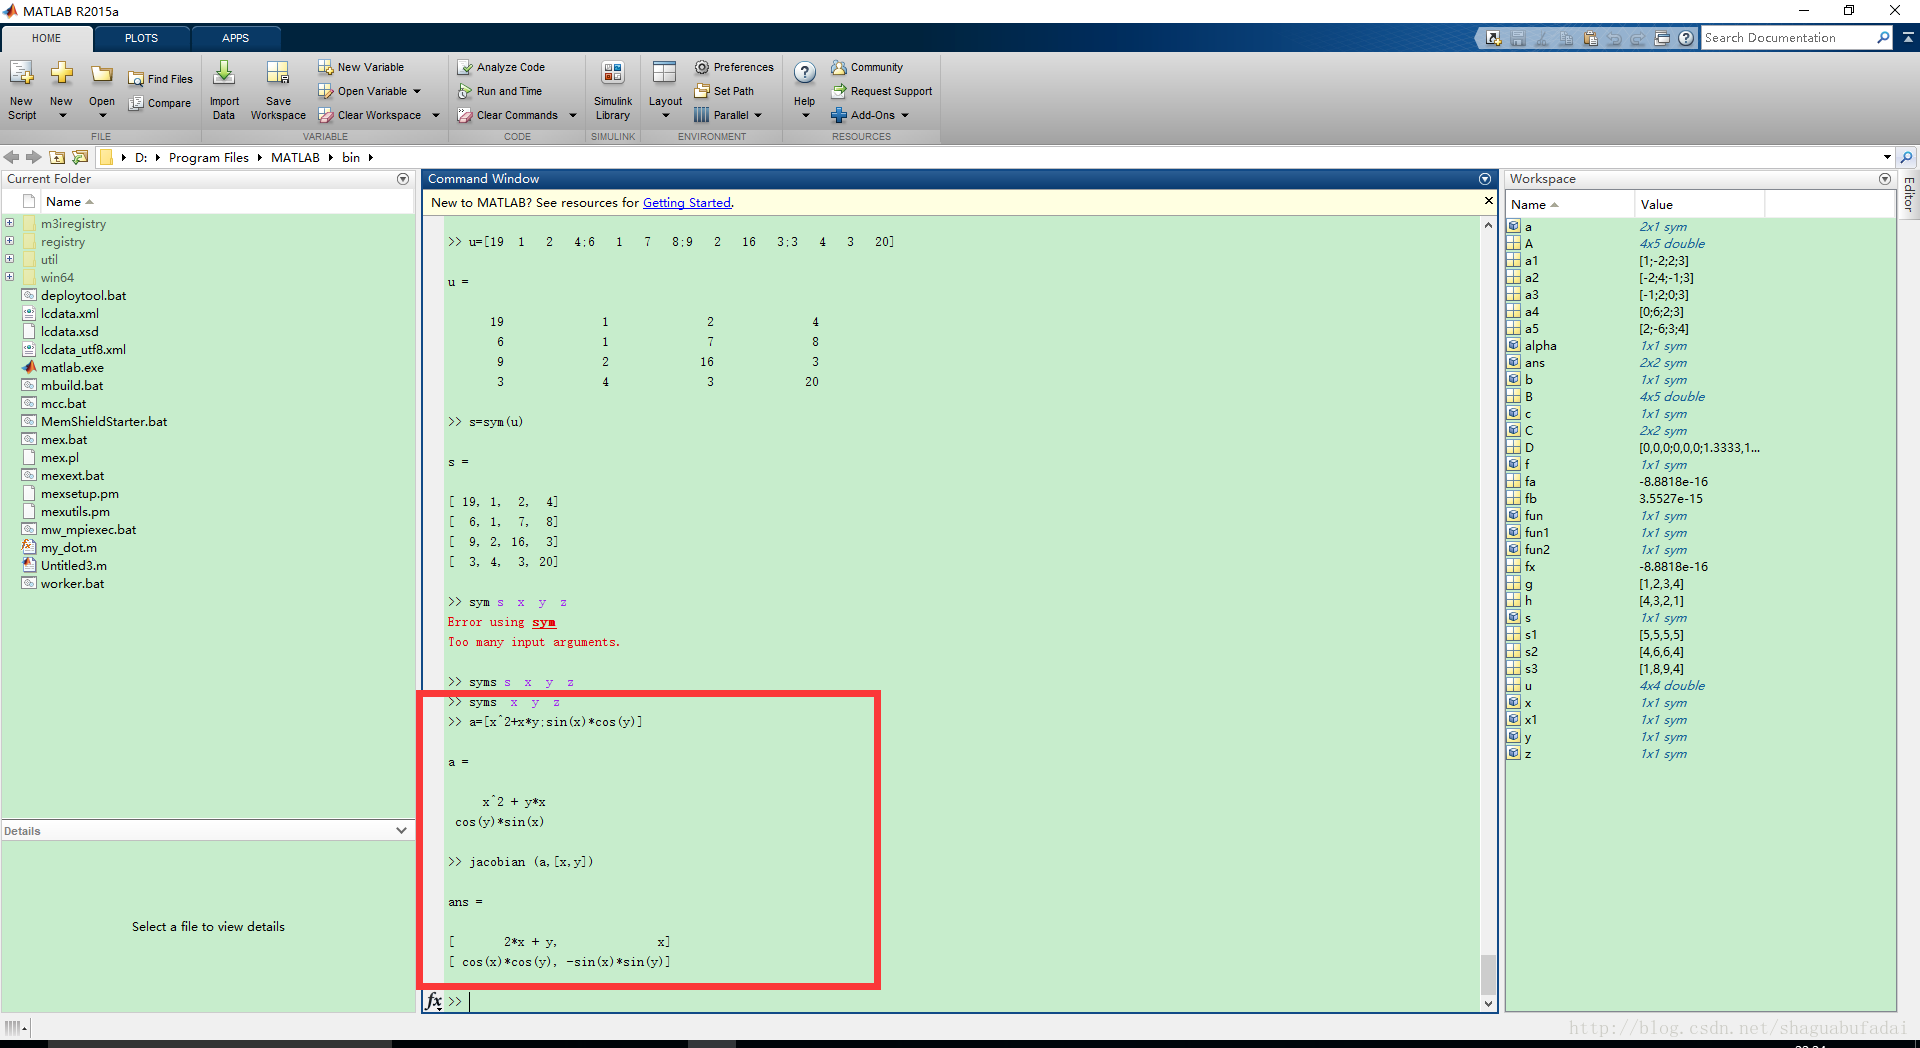Screen dimensions: 1920x1048
Task: Save Workspace to file
Action: click(278, 90)
